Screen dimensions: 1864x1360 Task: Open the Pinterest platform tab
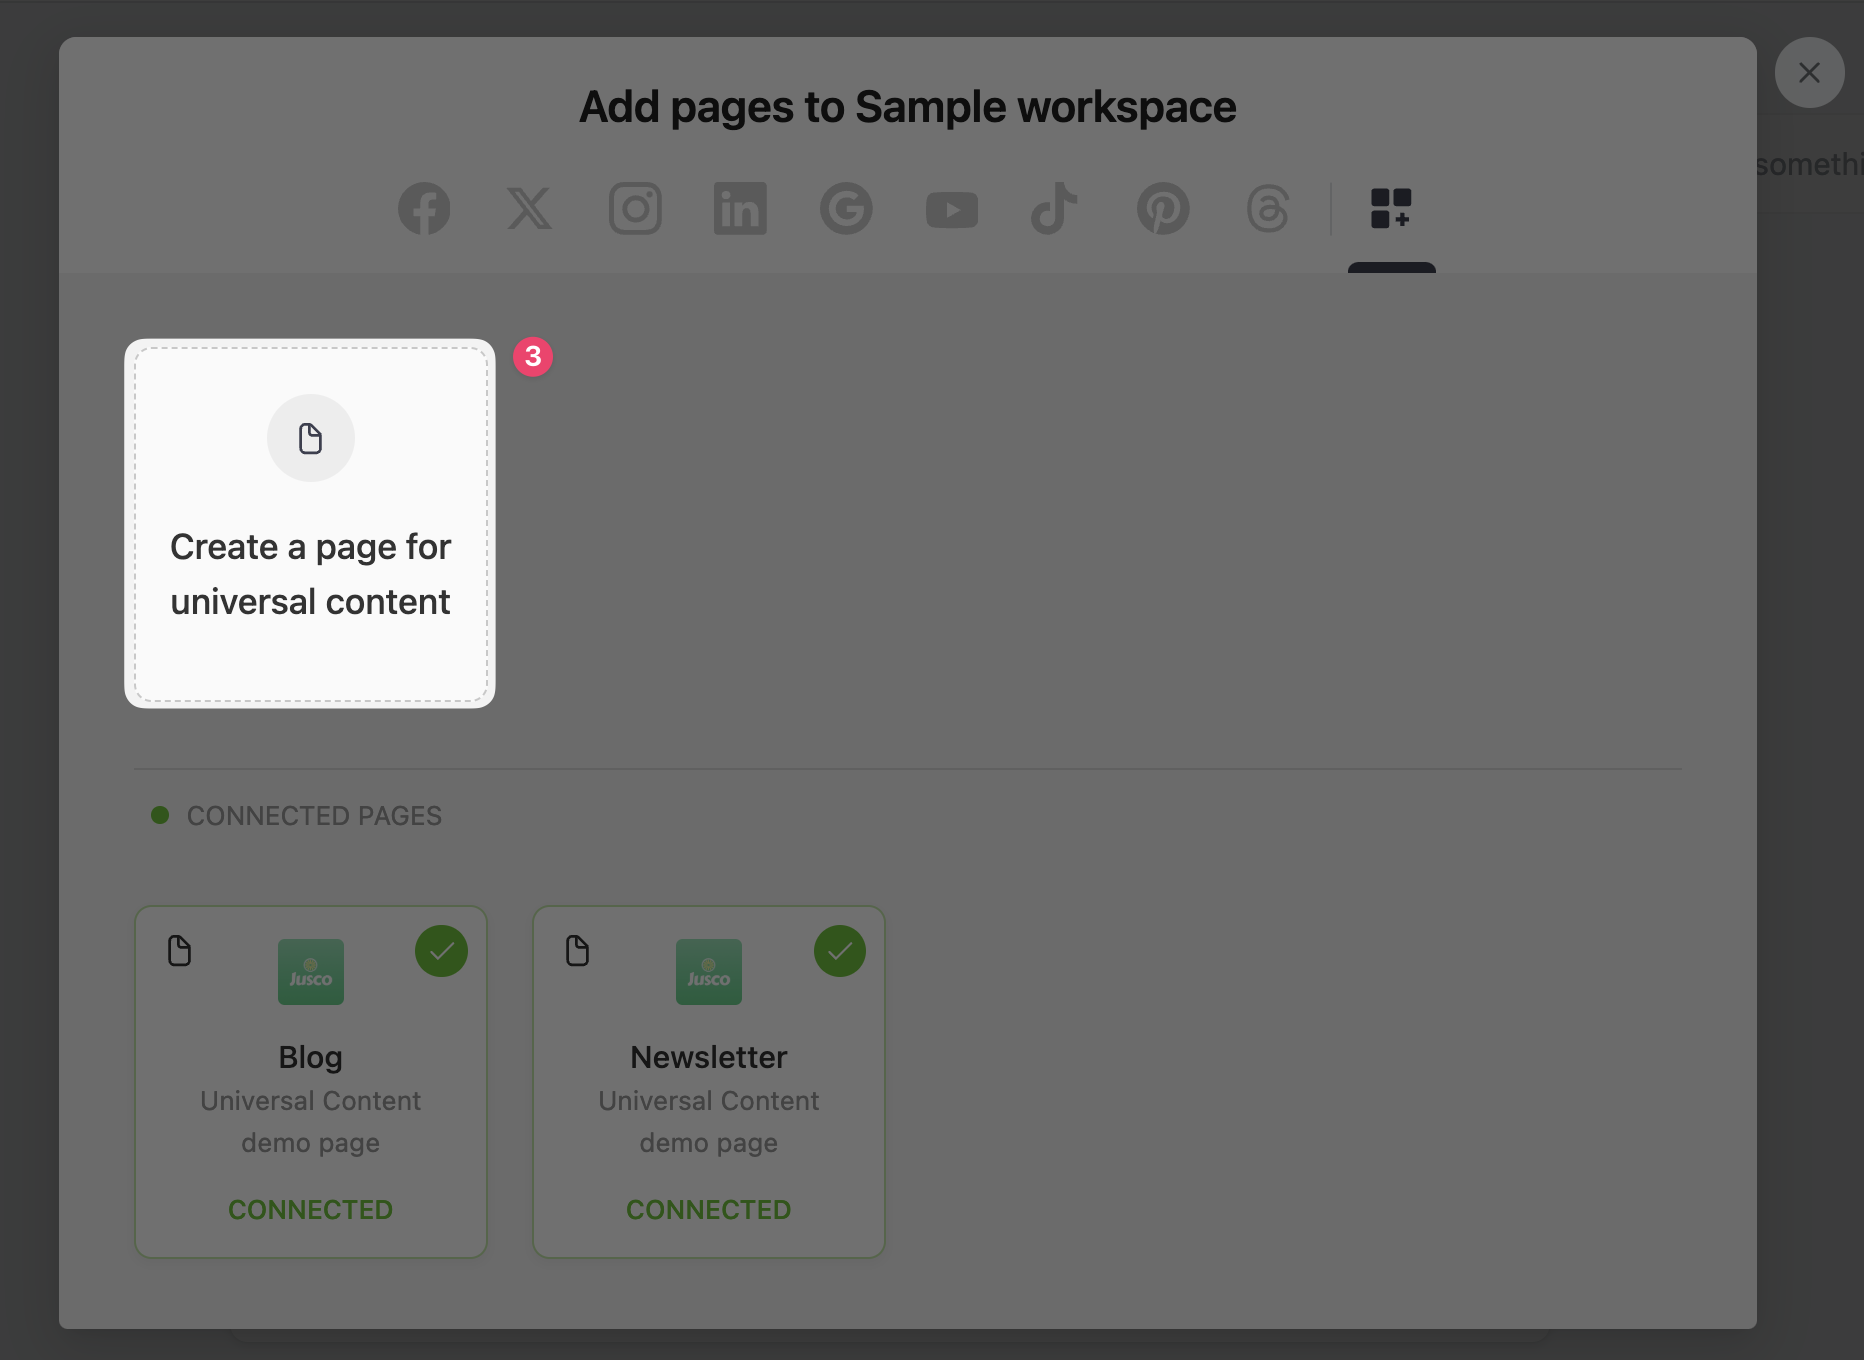coord(1162,209)
